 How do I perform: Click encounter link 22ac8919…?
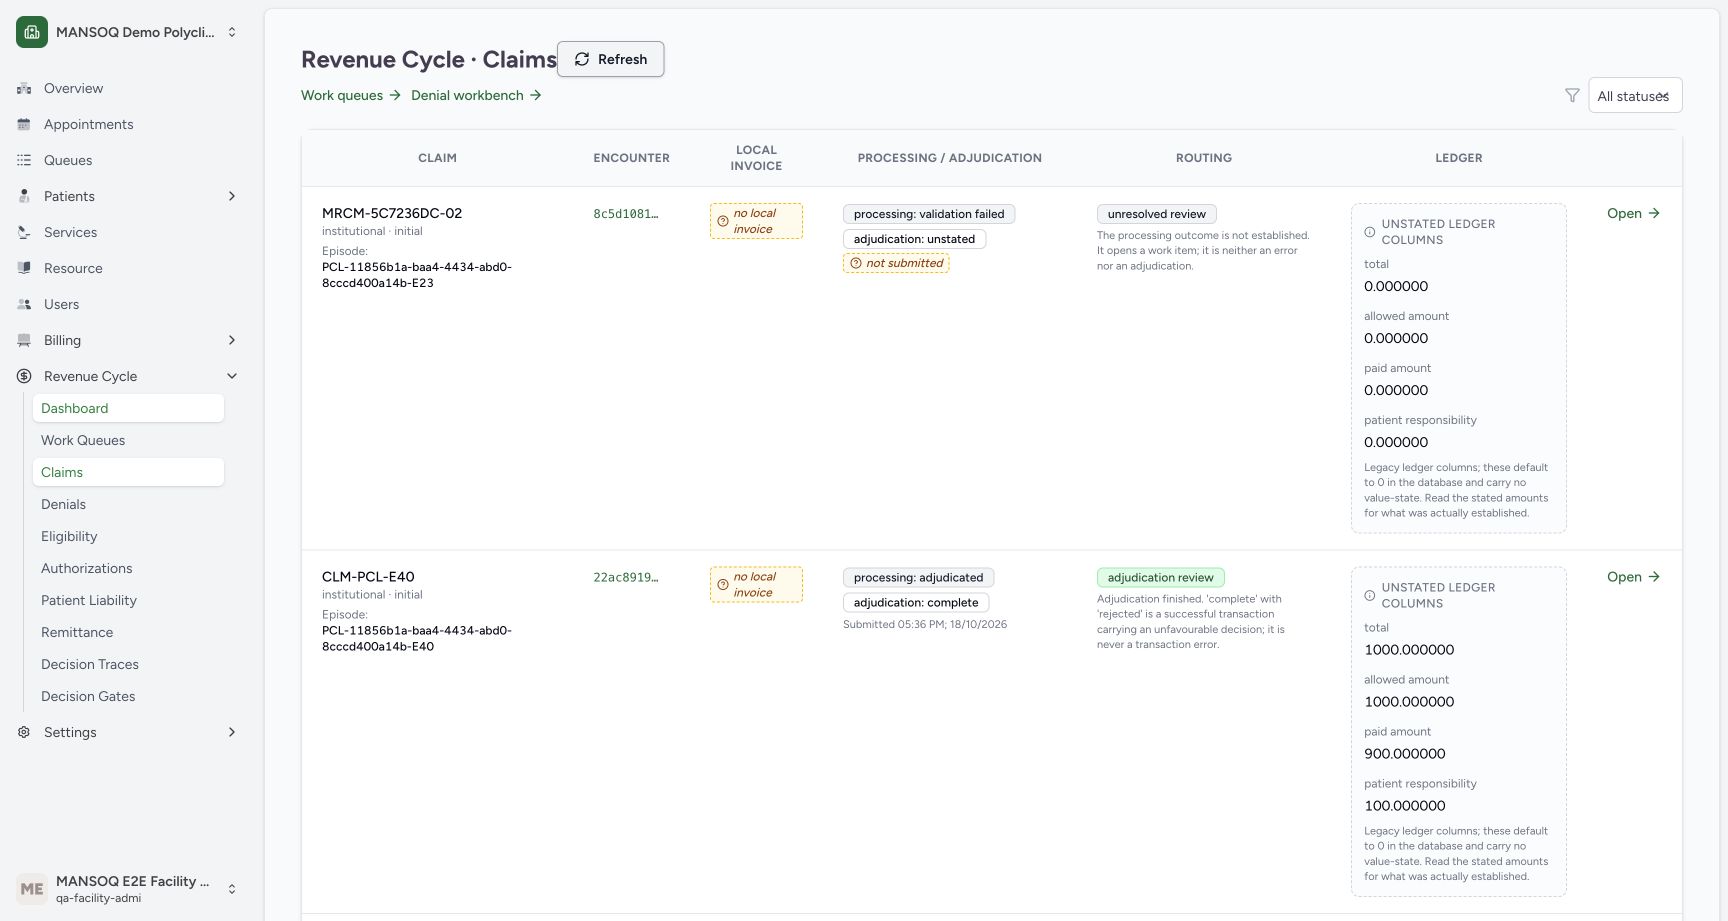click(626, 578)
